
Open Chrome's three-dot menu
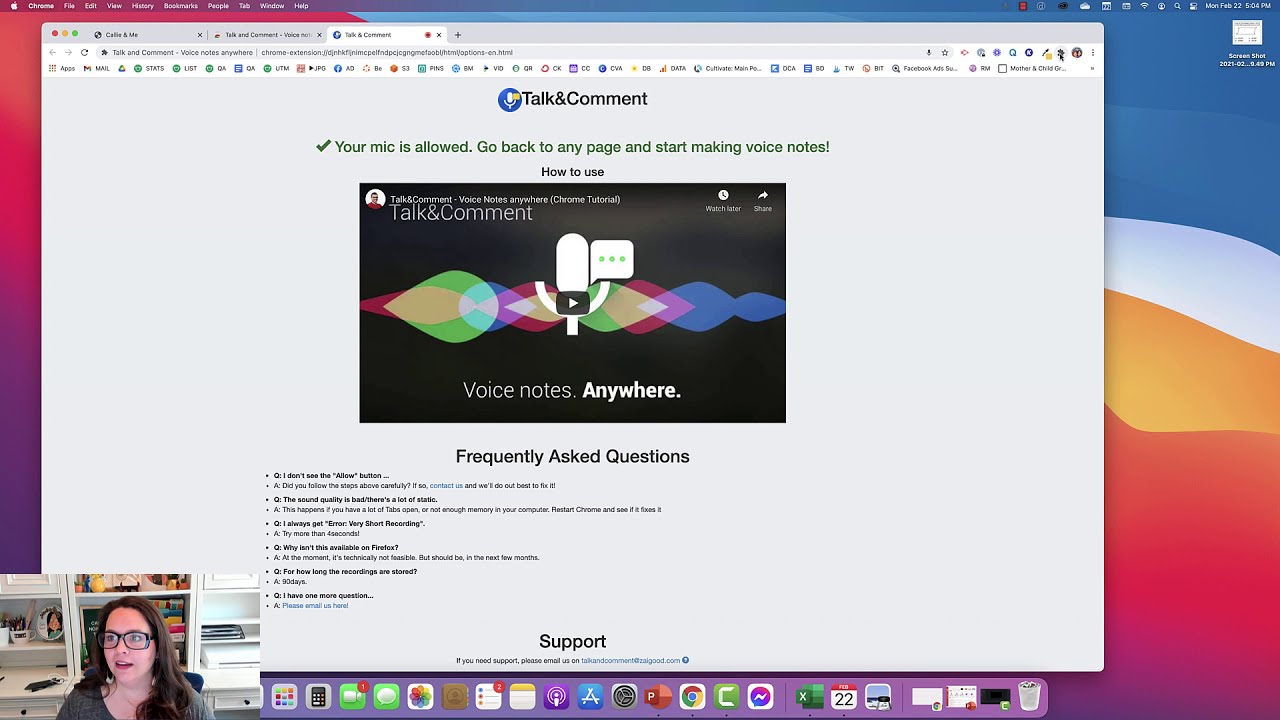[1093, 53]
